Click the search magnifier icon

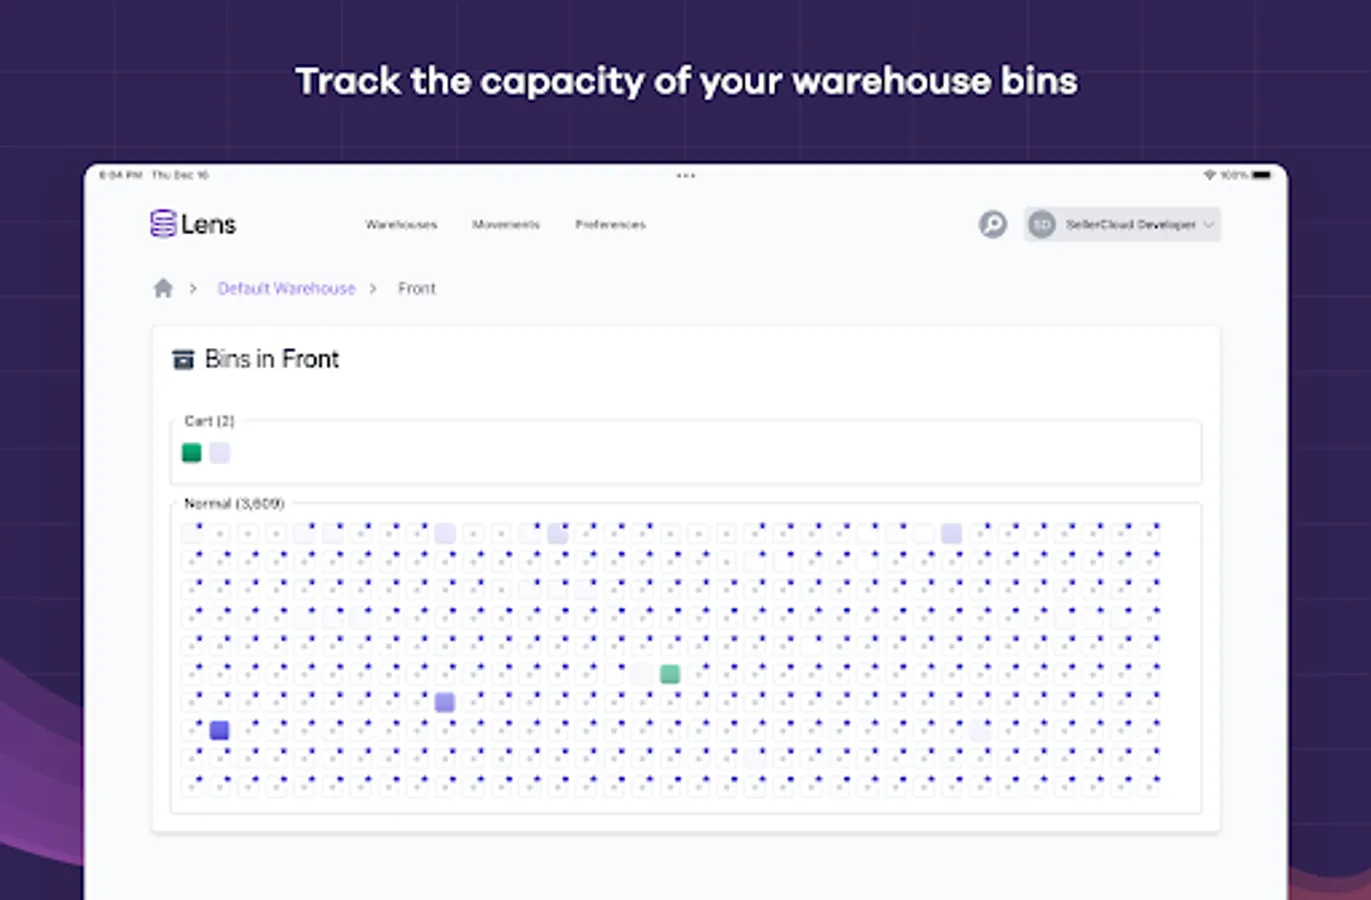coord(992,224)
